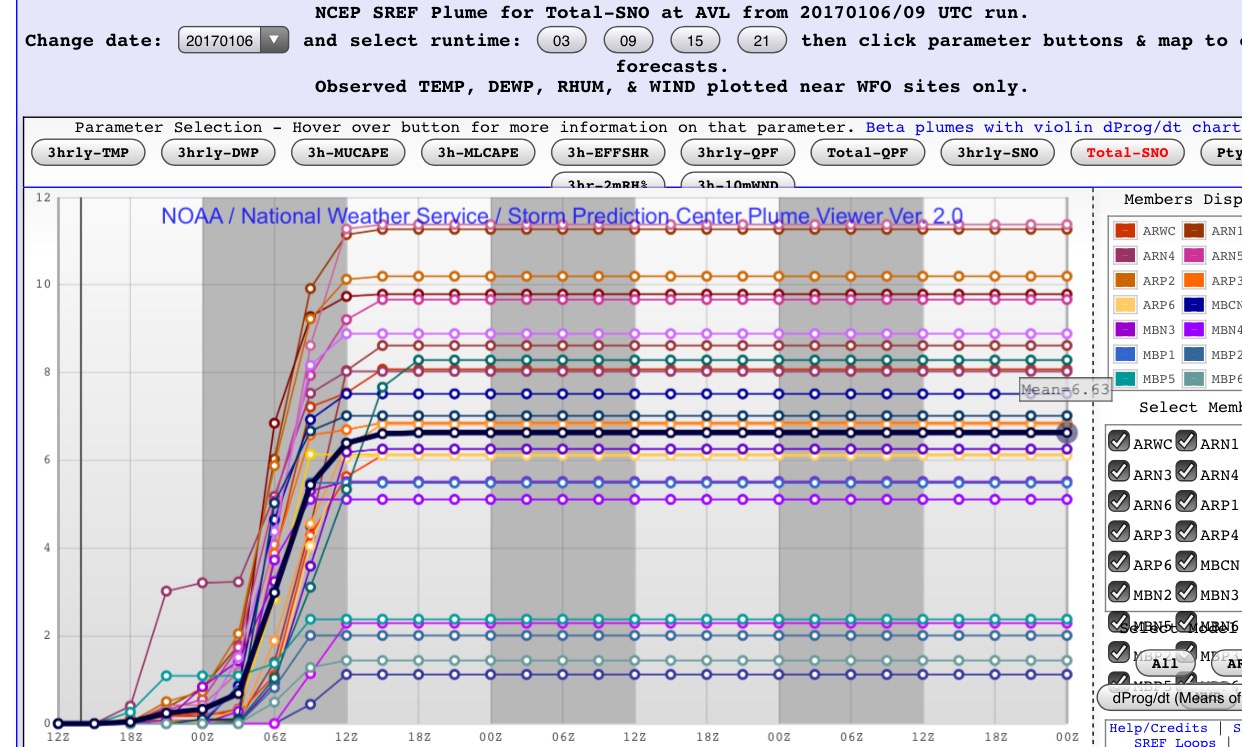Viewport: 1242px width, 747px height.
Task: Open Beta plumes with violin dProg/dt link
Action: [x=1053, y=127]
